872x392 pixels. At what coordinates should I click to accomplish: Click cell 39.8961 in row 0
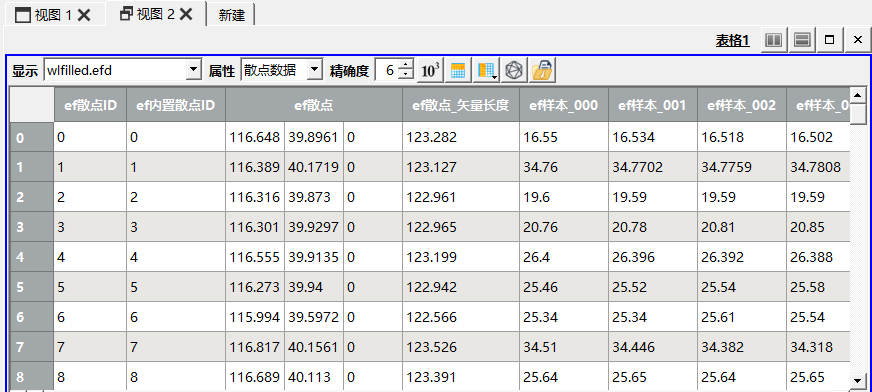coord(314,137)
